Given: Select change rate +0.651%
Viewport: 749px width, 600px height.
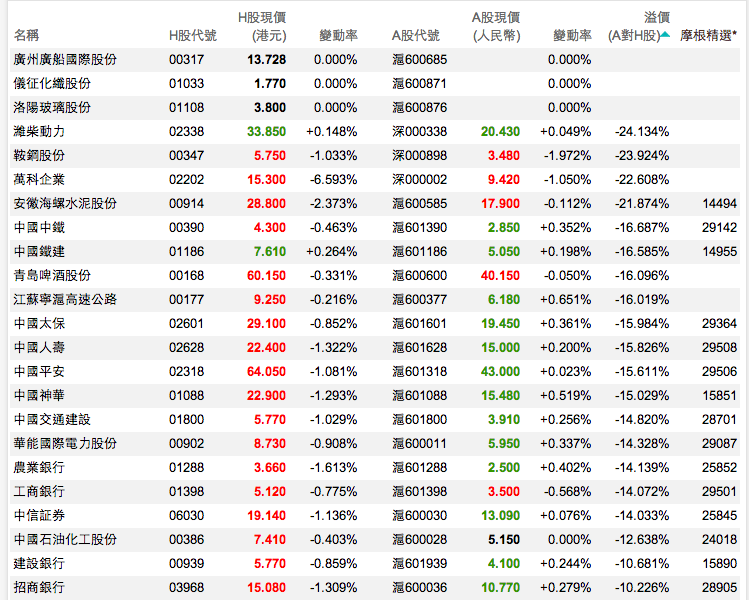Looking at the screenshot, I should coord(566,300).
